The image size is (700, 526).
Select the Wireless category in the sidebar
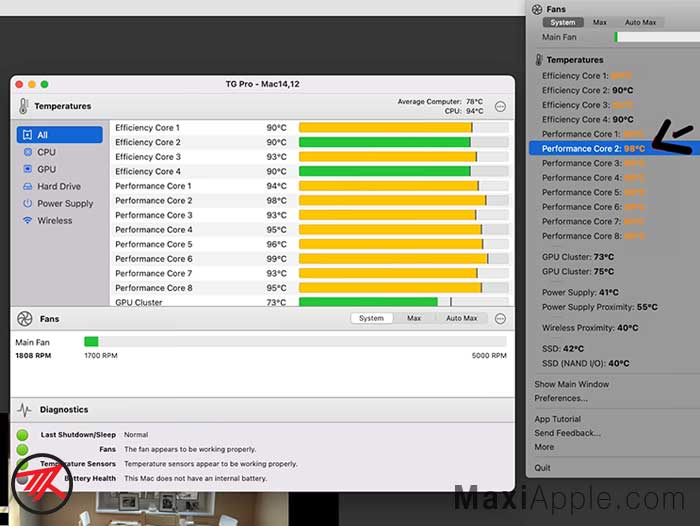pyautogui.click(x=54, y=220)
